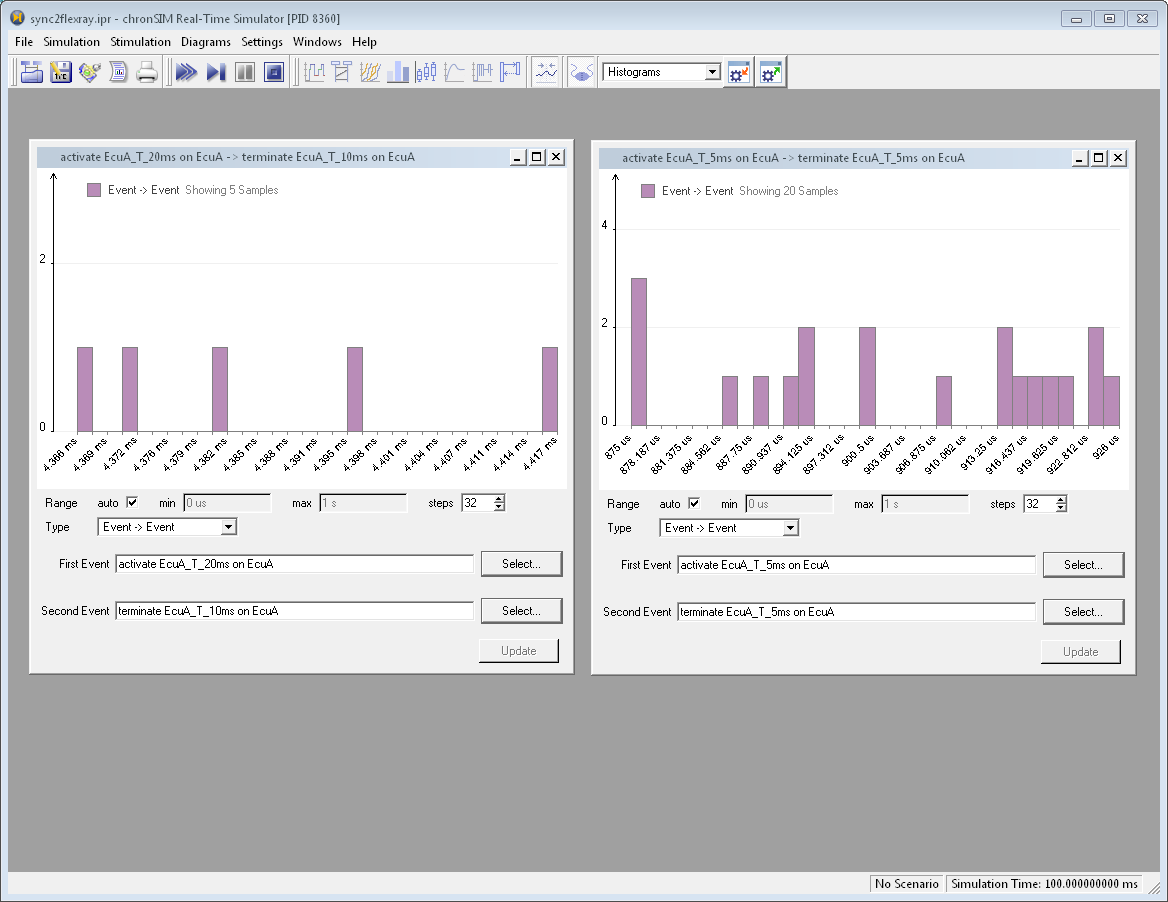The height and width of the screenshot is (902, 1168).
Task: Click the Simulation Time status text
Action: click(x=1044, y=883)
